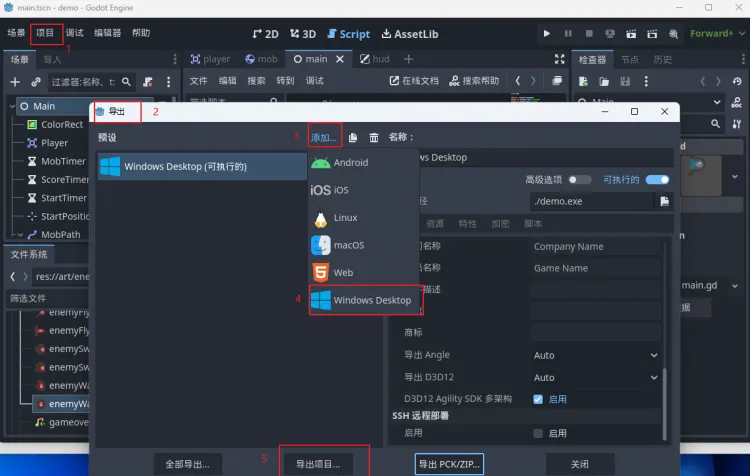
Task: Open 搜索帮助 search help
Action: 474,81
